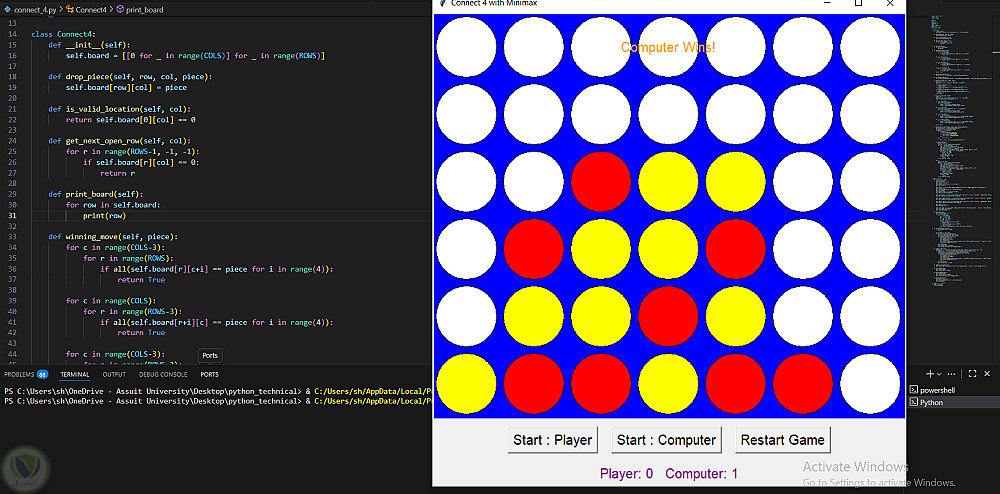Open the DEBUG CONSOLE tab

coord(163,375)
